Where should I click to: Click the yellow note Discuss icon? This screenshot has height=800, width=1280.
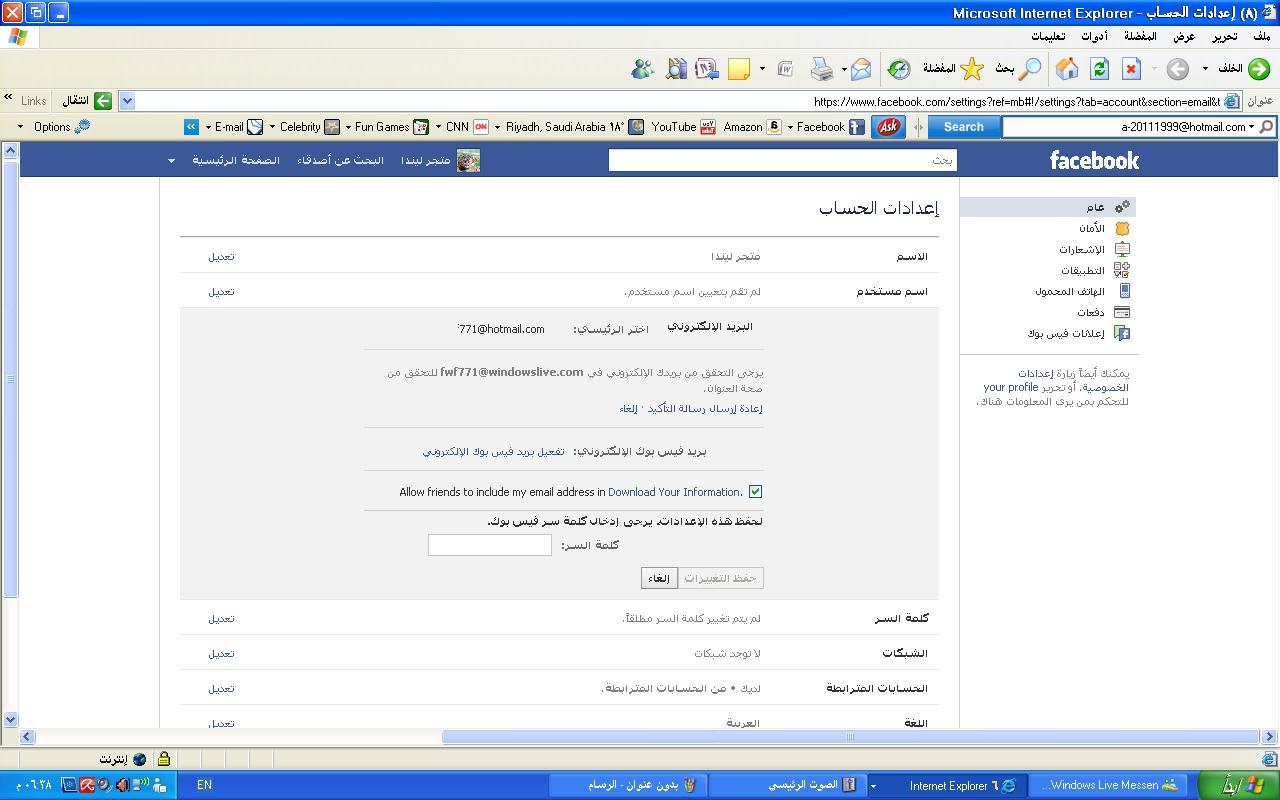[739, 69]
